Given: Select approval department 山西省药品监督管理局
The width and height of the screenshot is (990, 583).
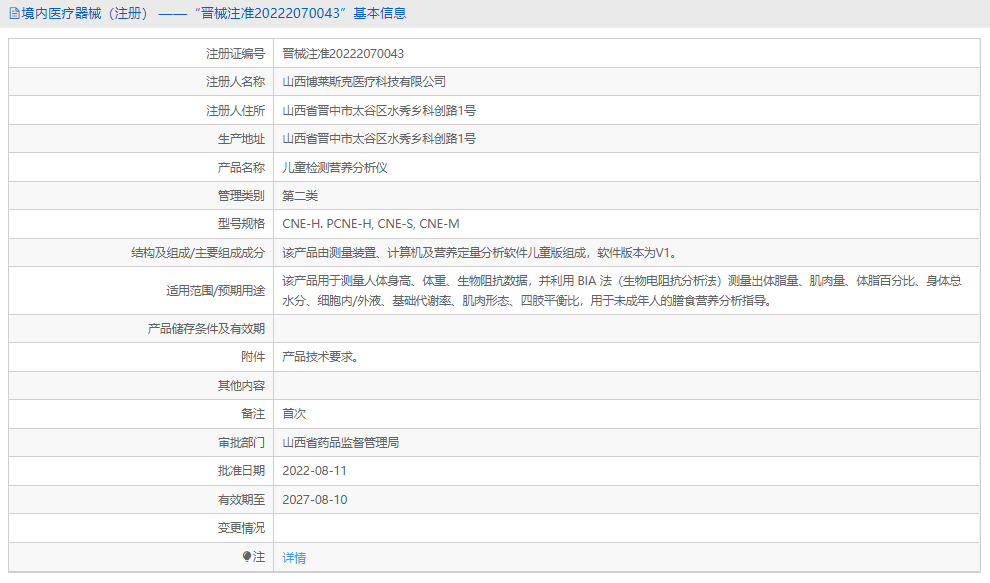Looking at the screenshot, I should click(x=341, y=443).
